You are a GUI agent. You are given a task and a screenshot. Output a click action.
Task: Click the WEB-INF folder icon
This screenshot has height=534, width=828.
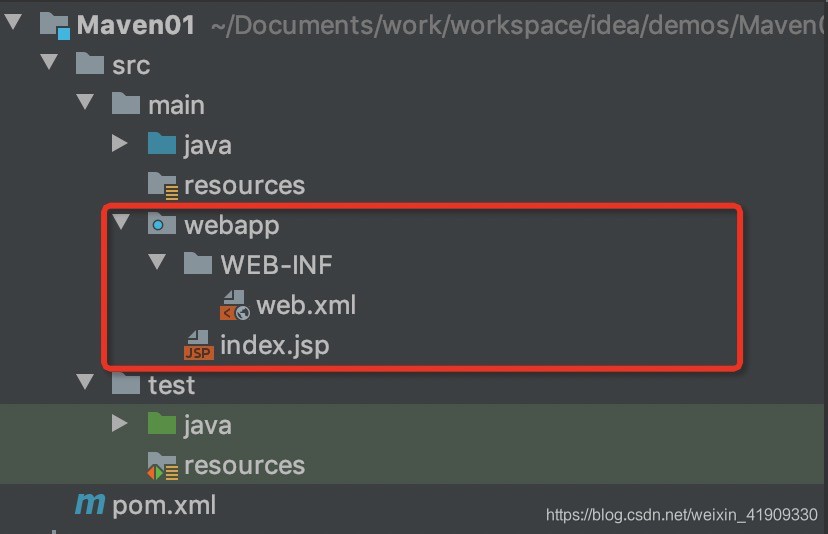click(x=197, y=263)
